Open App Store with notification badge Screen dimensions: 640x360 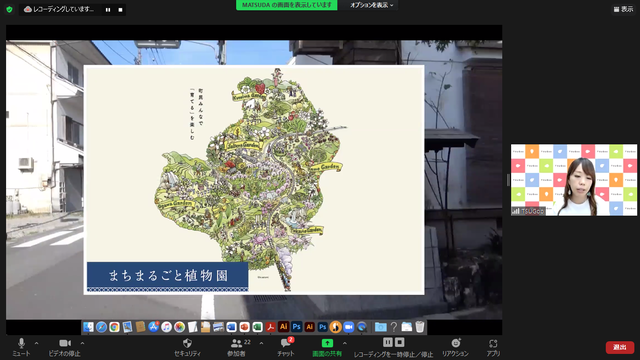coord(153,327)
